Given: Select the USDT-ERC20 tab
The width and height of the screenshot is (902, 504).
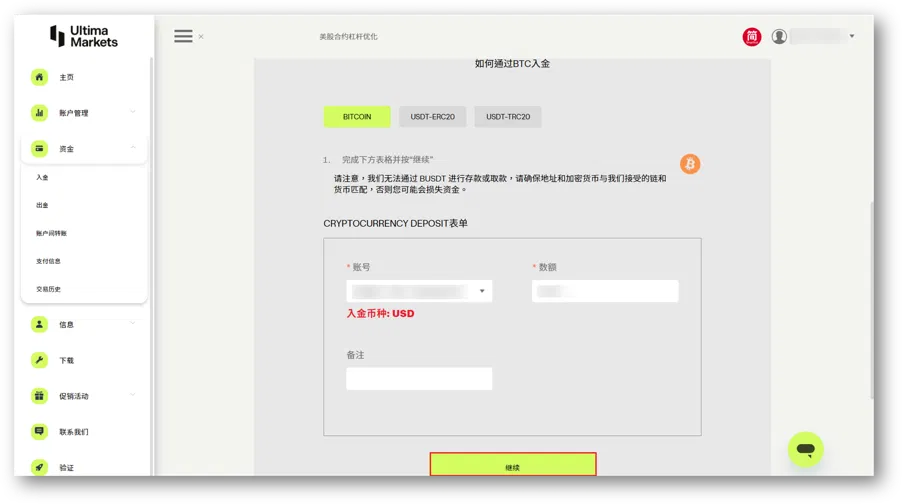Looking at the screenshot, I should point(433,117).
